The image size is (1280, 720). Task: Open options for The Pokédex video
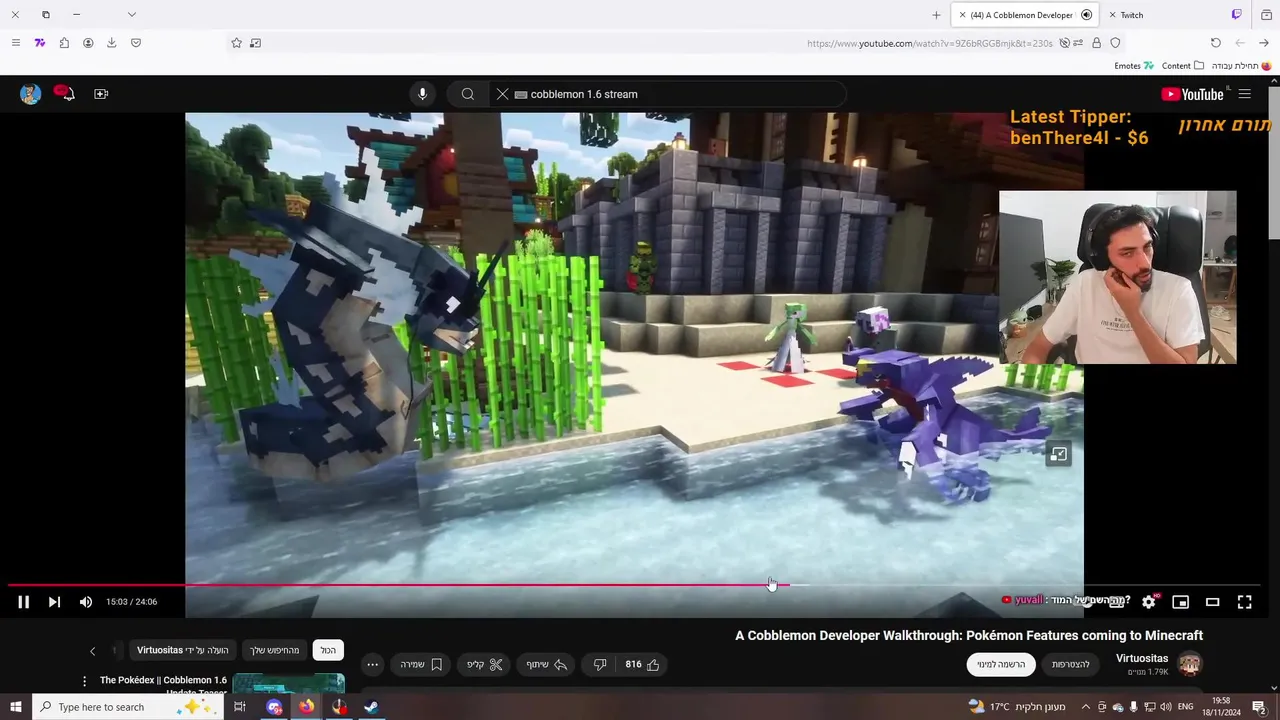(x=84, y=681)
